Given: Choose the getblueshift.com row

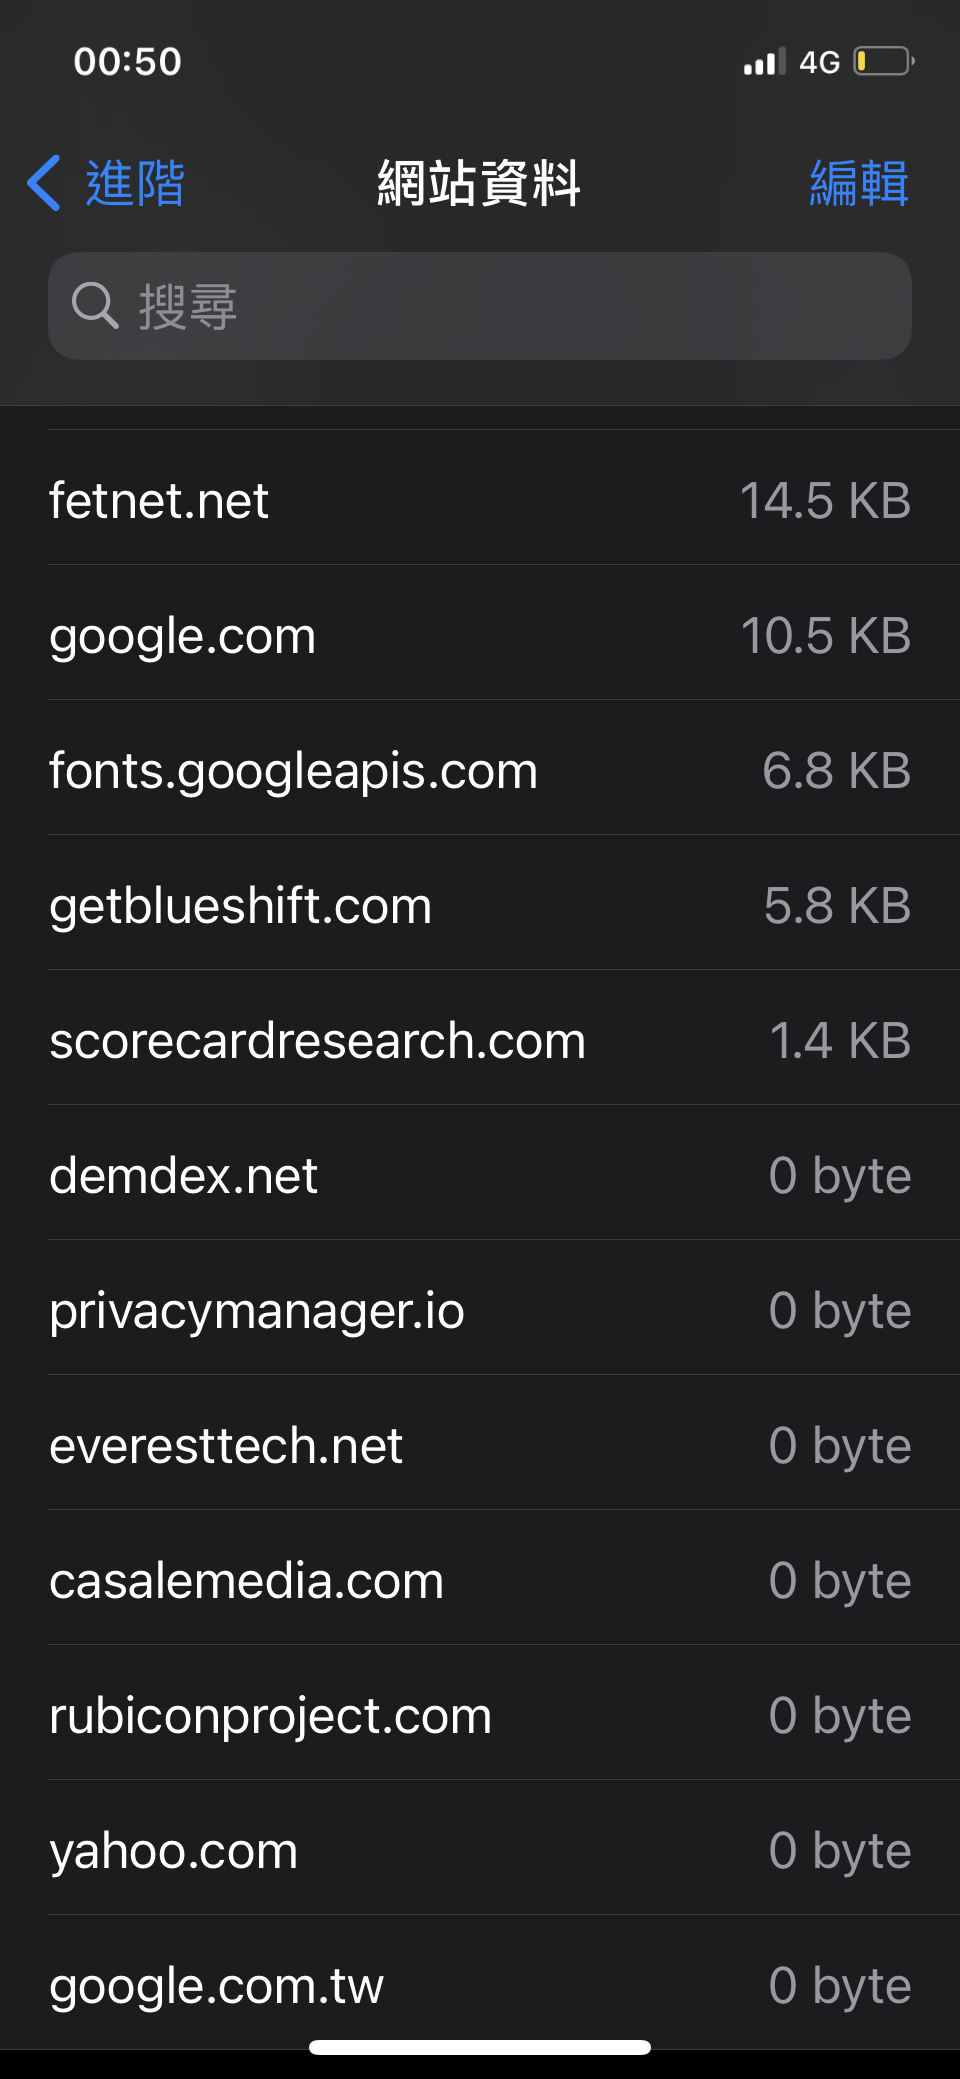Looking at the screenshot, I should click(480, 904).
